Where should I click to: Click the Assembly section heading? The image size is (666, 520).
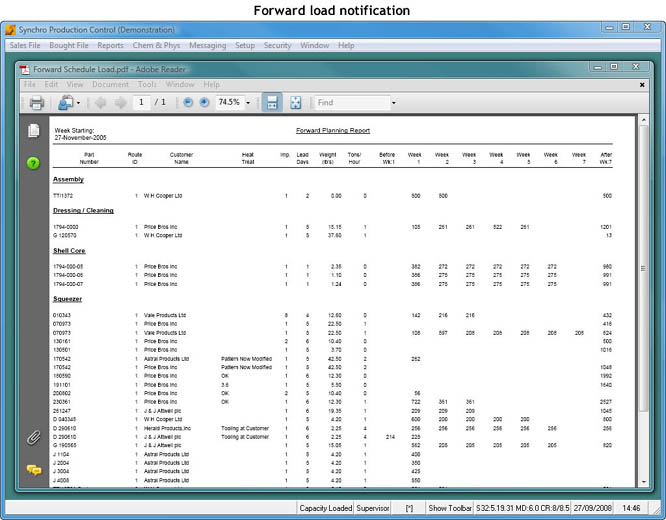tap(68, 179)
